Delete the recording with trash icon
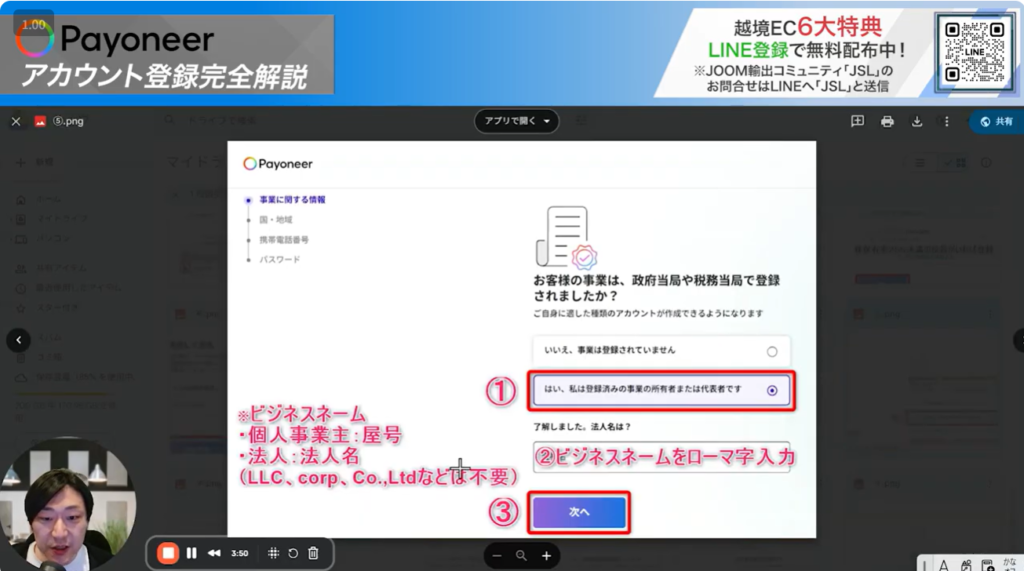1024x571 pixels. (x=313, y=553)
